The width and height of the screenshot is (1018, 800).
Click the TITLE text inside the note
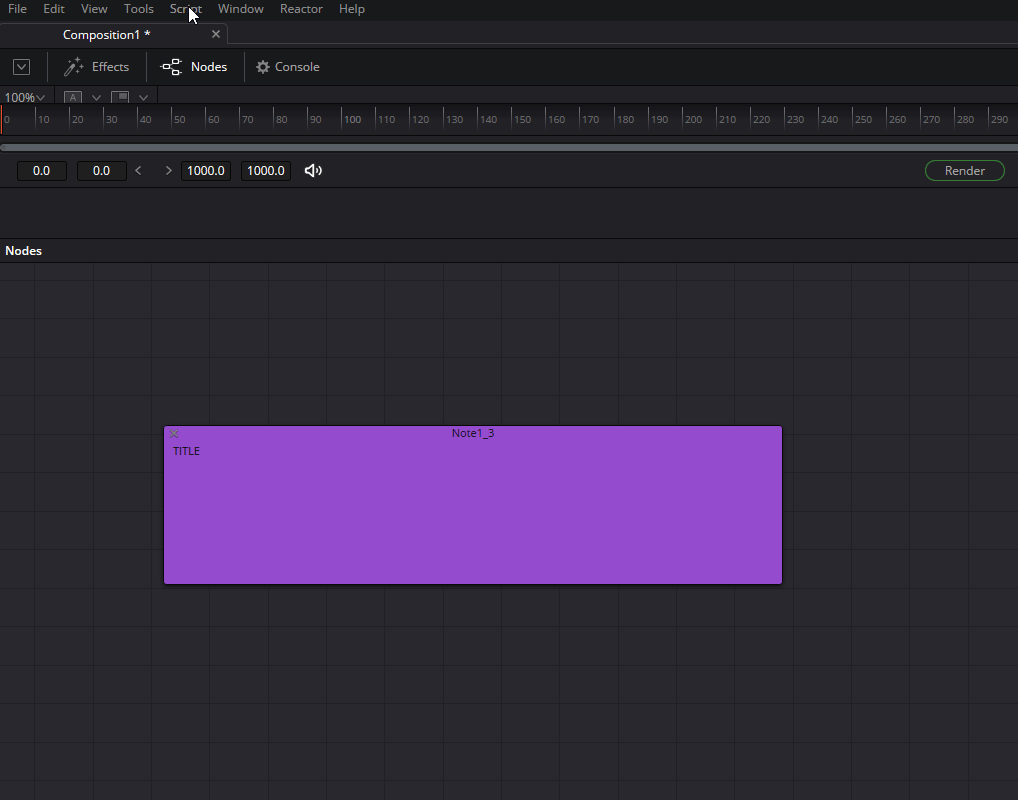[x=186, y=451]
